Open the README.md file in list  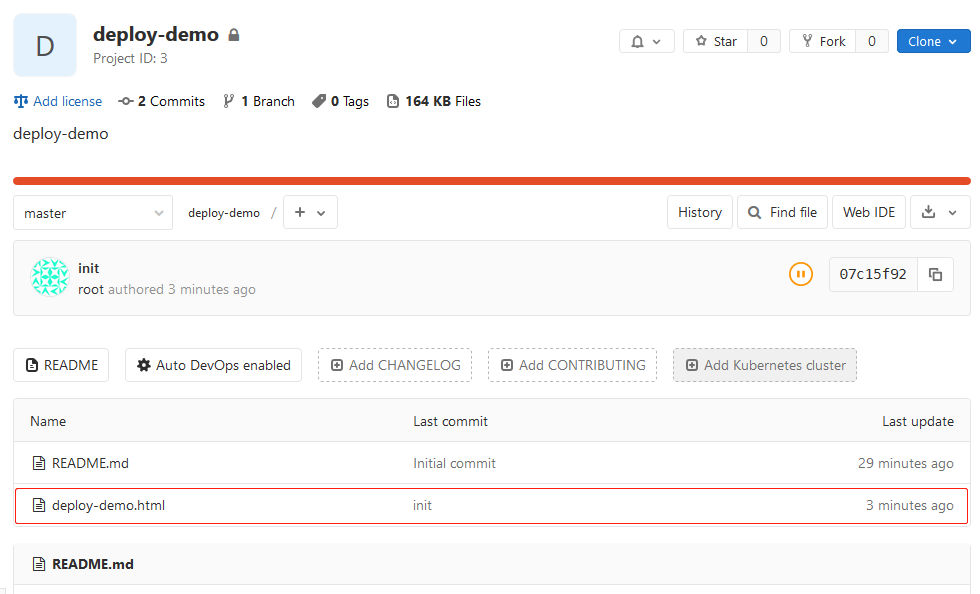pos(90,463)
